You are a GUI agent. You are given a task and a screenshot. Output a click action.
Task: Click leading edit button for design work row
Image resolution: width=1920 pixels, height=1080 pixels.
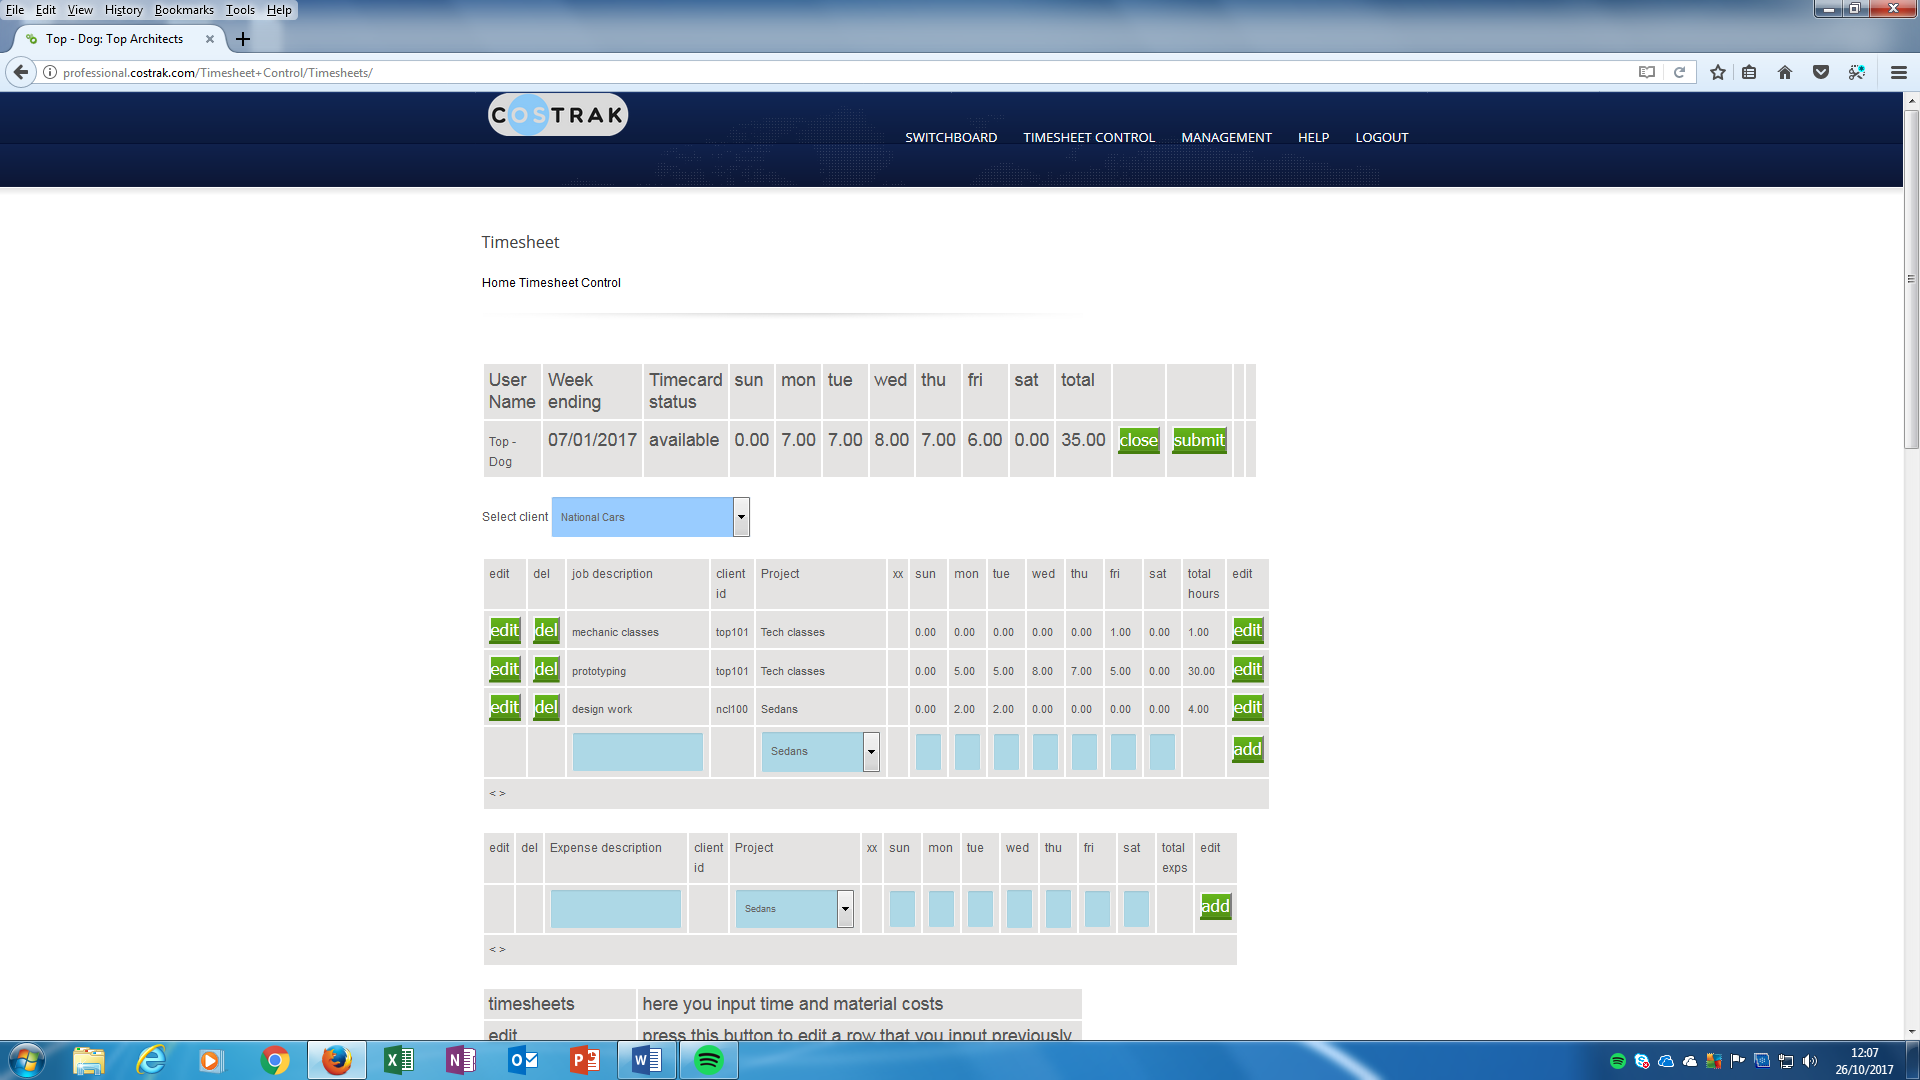(x=505, y=707)
